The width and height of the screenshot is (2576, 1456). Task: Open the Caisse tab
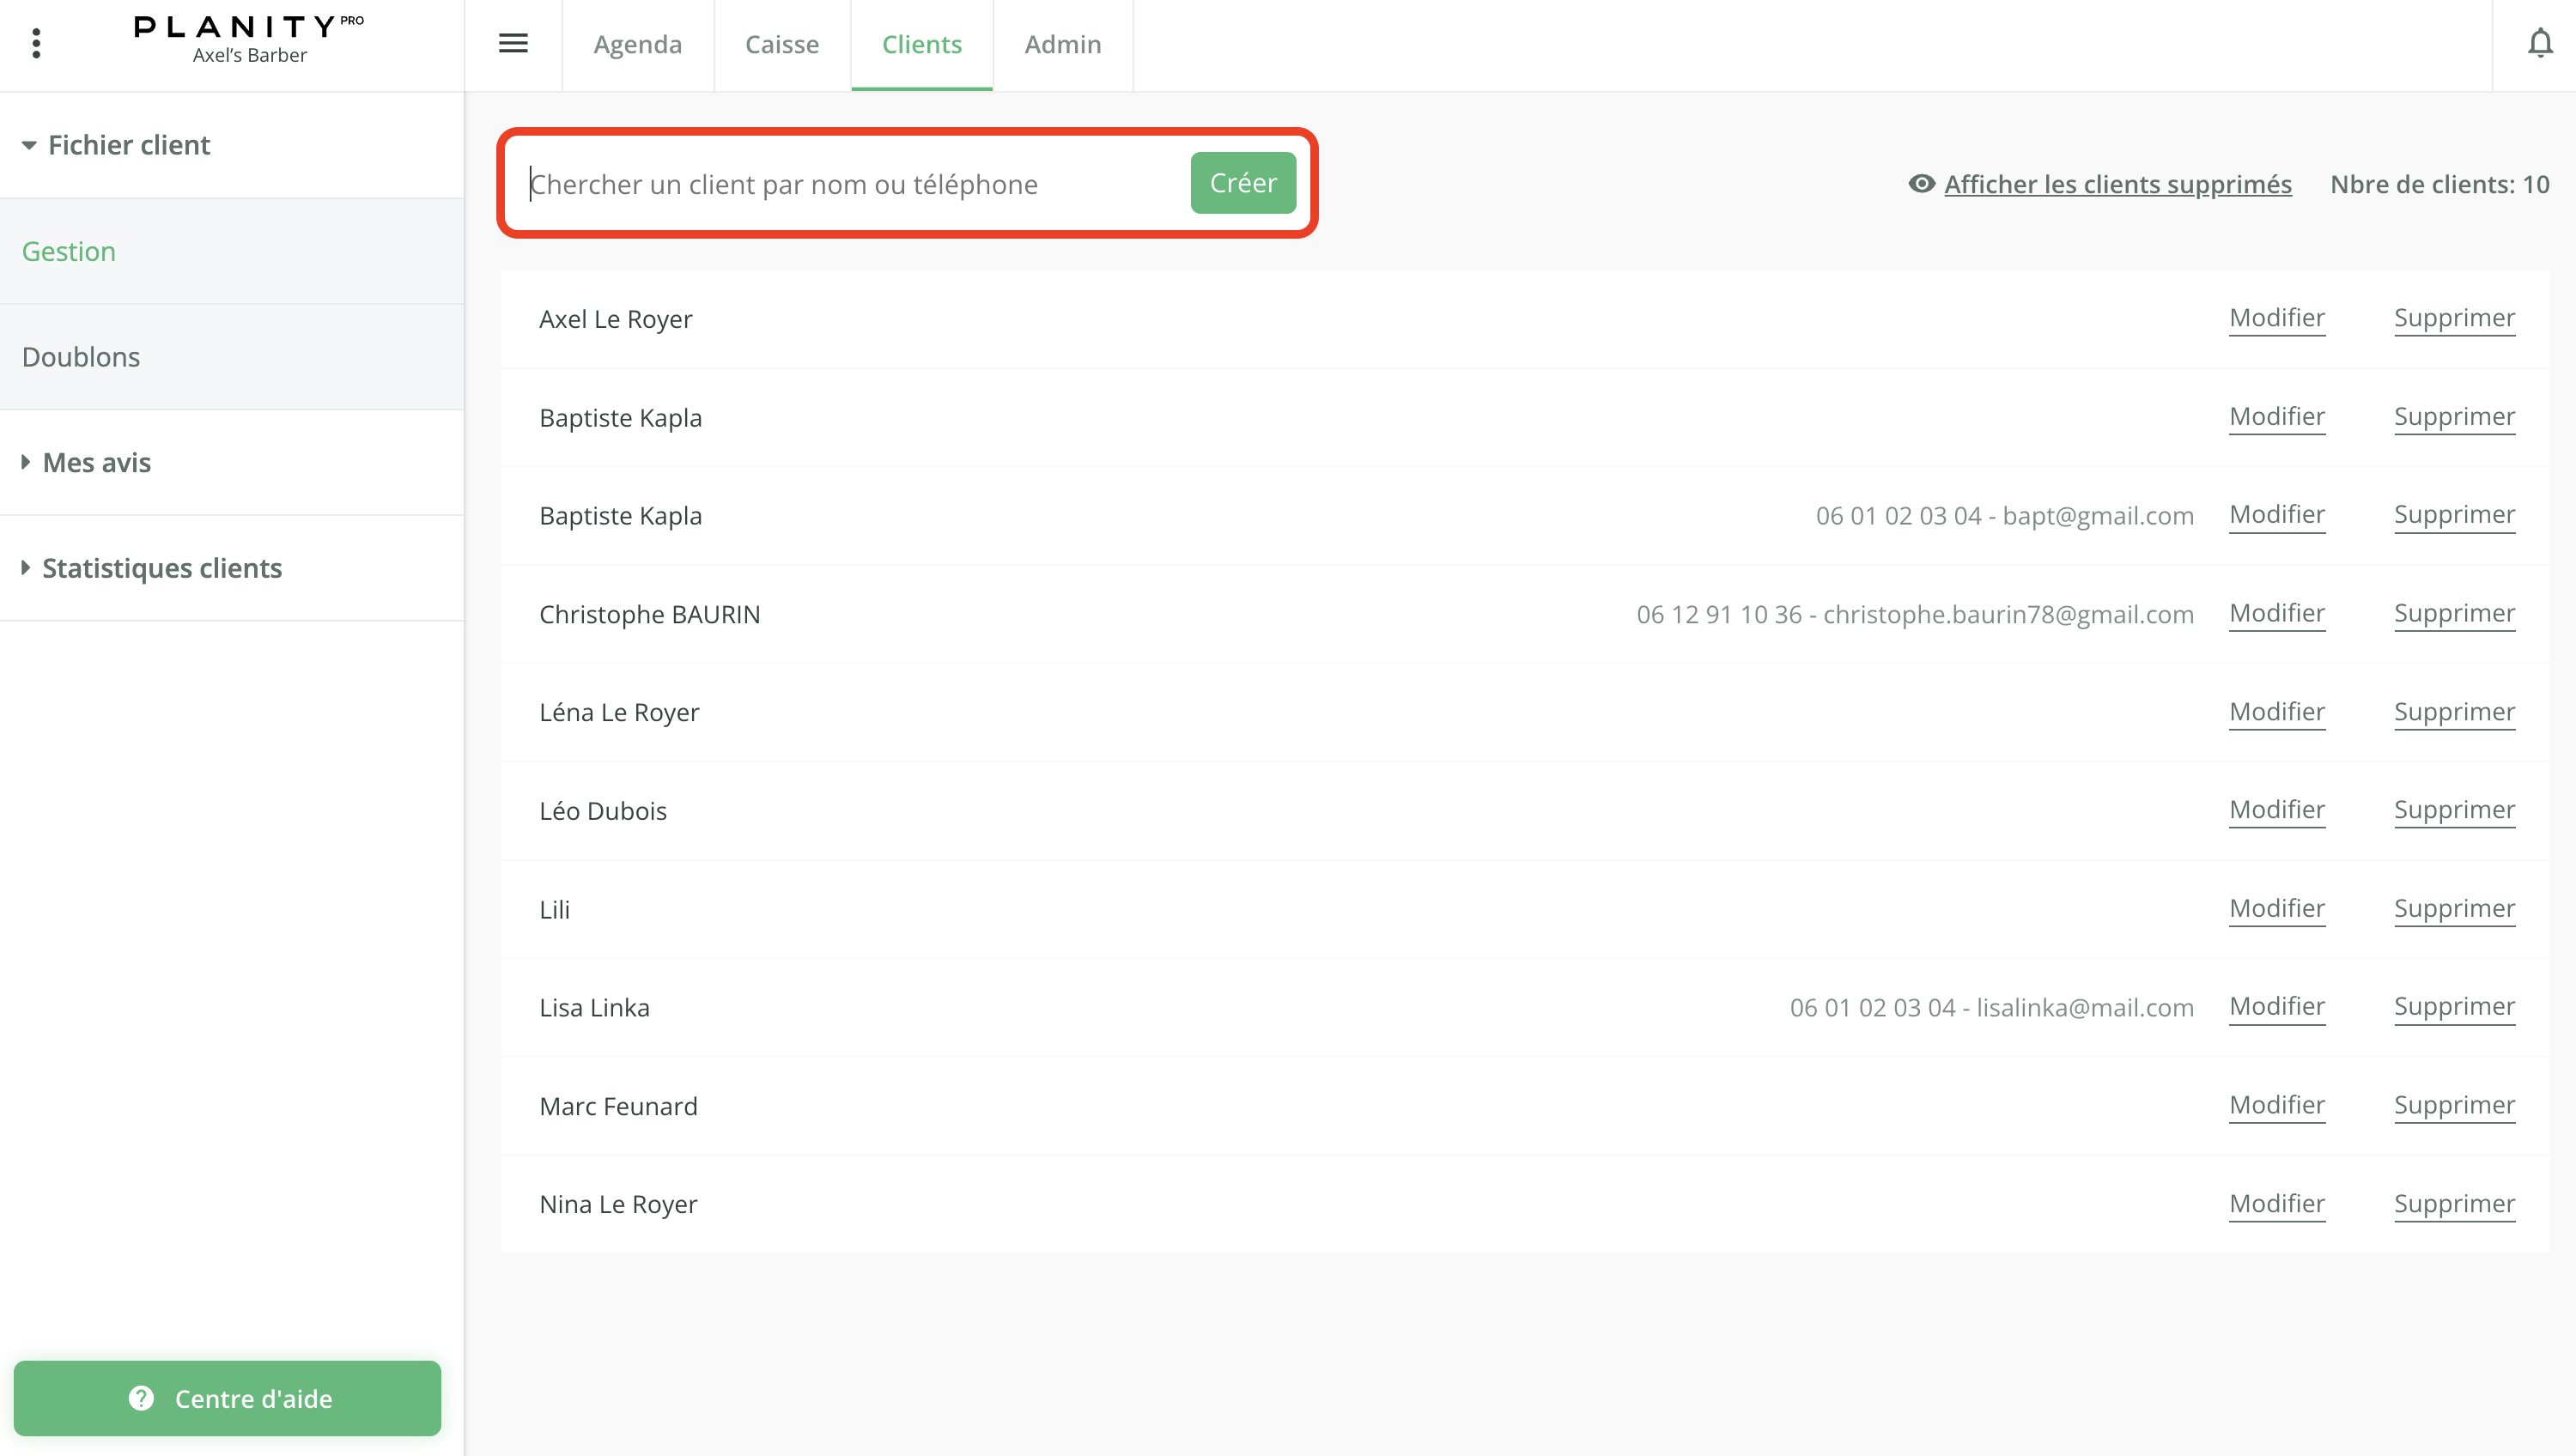point(781,44)
